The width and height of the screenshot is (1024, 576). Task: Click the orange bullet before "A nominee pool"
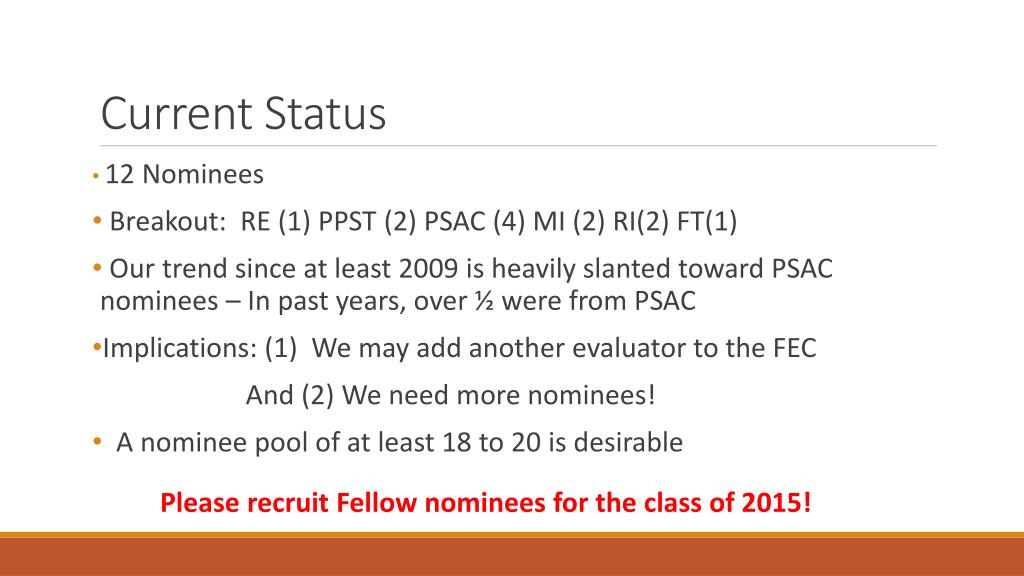pos(98,441)
